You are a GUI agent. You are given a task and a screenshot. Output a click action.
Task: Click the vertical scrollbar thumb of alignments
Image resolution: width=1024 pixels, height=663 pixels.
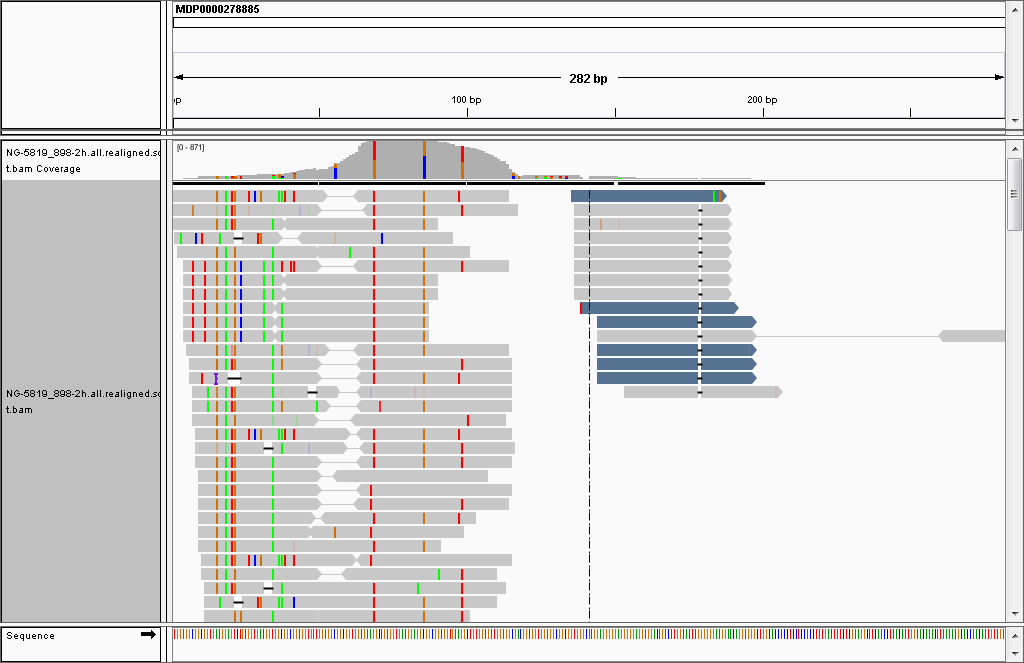(x=1014, y=194)
